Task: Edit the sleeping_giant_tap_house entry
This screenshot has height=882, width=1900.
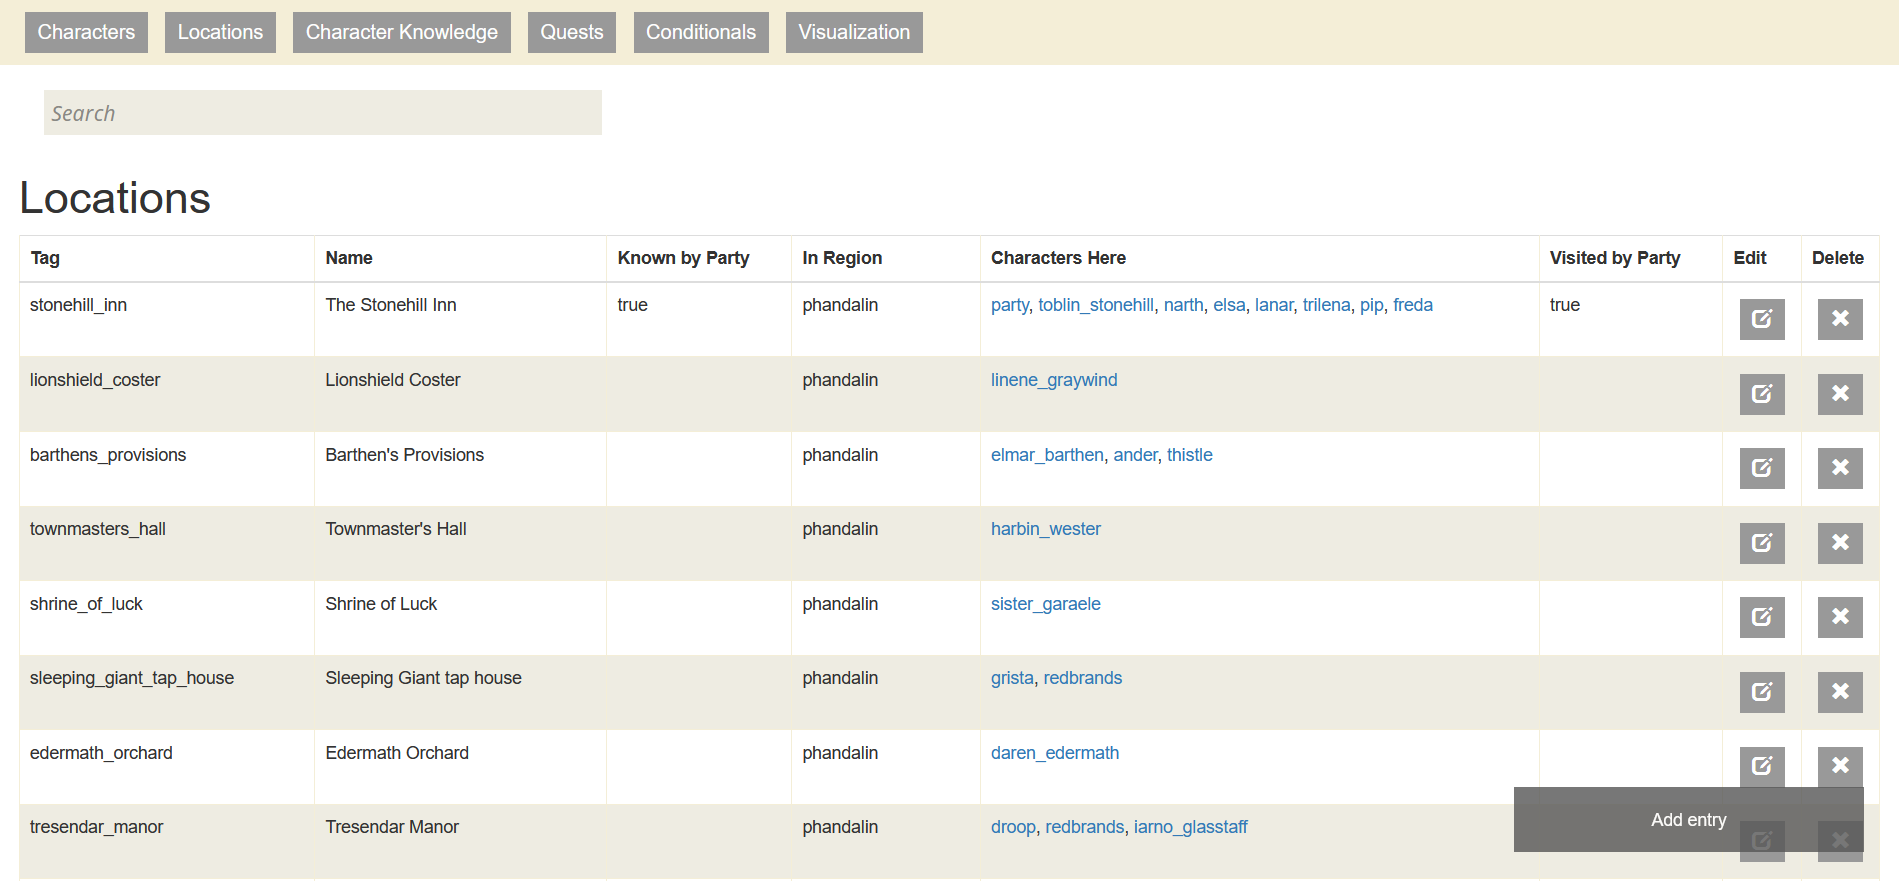Action: point(1762,692)
